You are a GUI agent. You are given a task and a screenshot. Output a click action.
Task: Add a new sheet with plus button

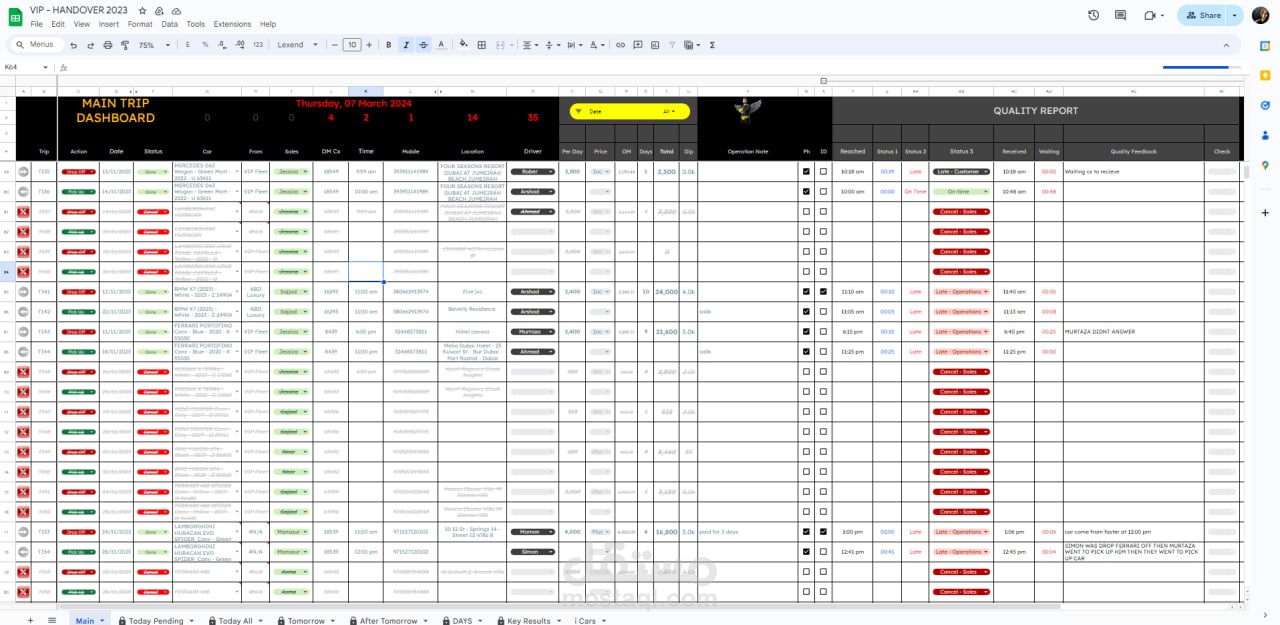30,620
